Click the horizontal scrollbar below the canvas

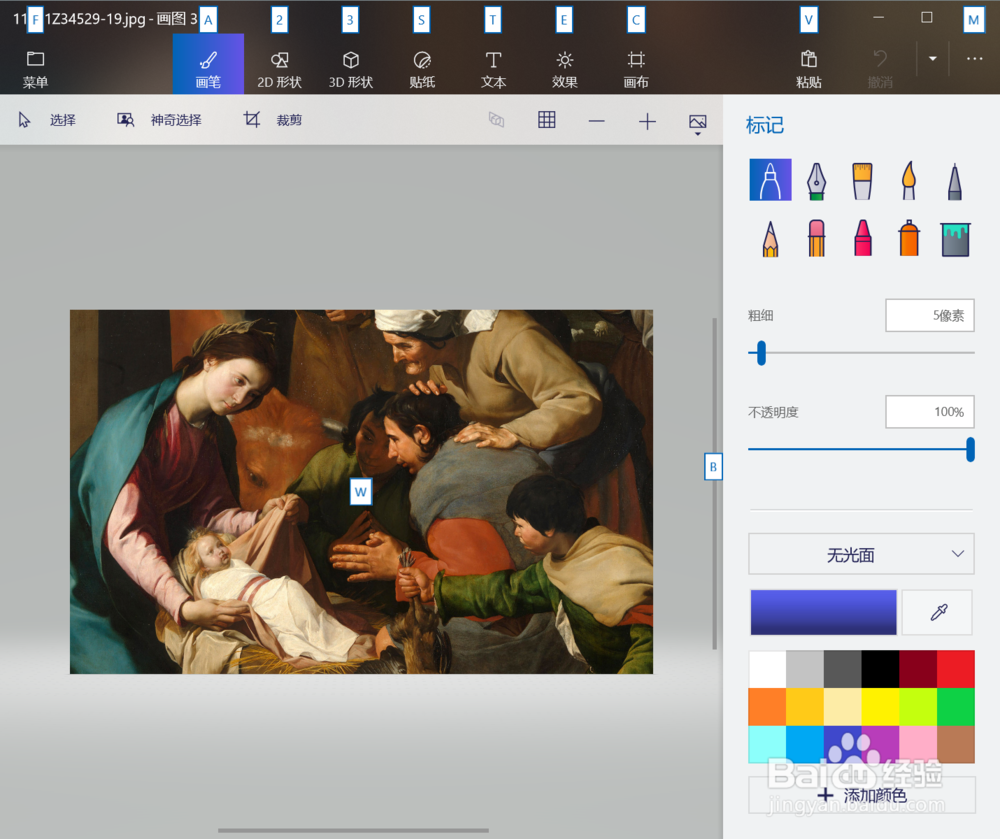[353, 831]
